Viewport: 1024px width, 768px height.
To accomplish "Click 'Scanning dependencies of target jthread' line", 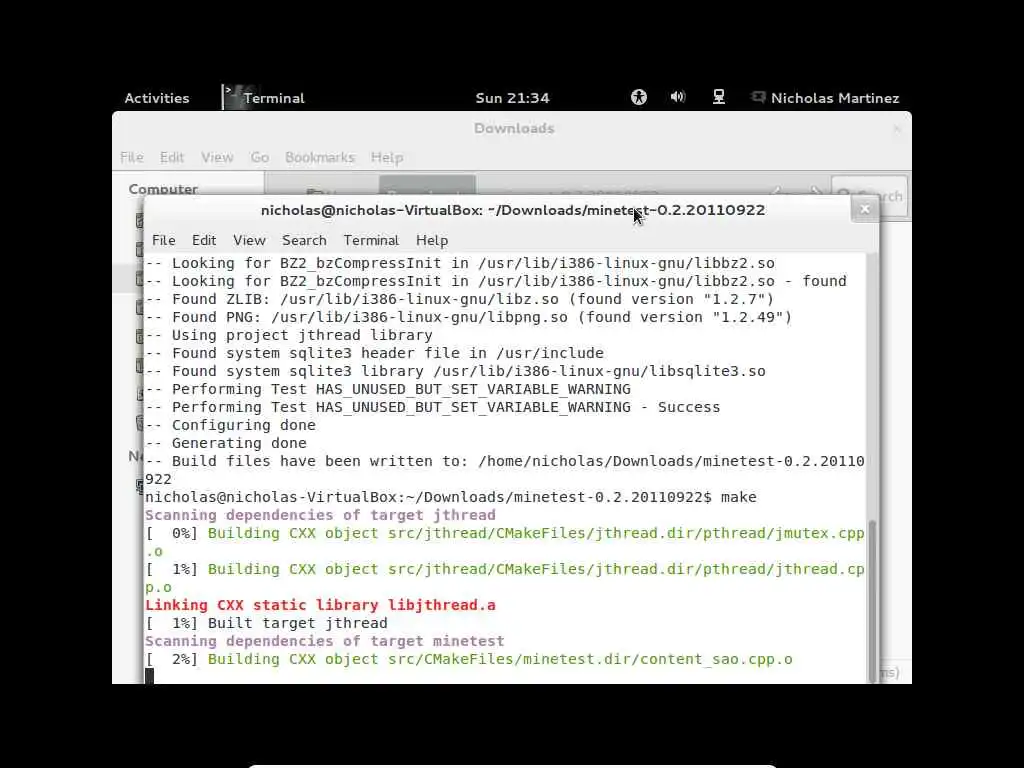I will [x=320, y=515].
